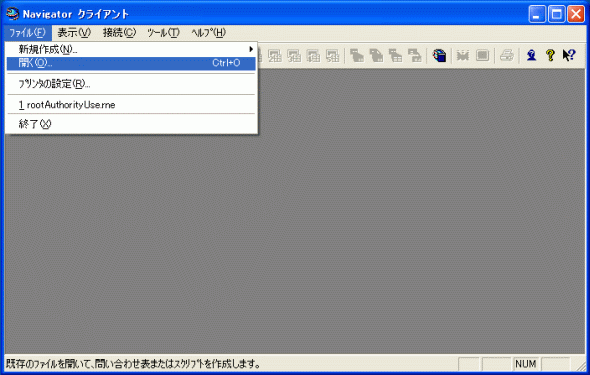
Task: Open the 表示(V) menu
Action: tap(74, 33)
